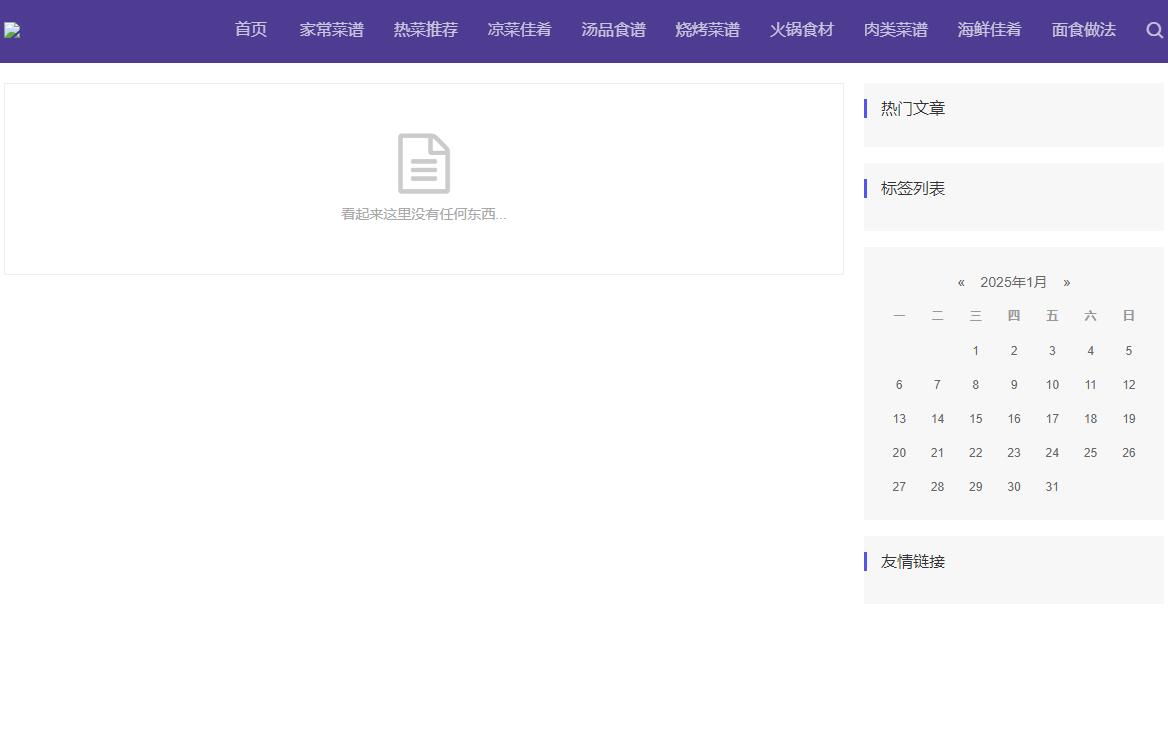Open the 肉类菜谱 category
Viewport: 1168px width, 729px height.
895,30
